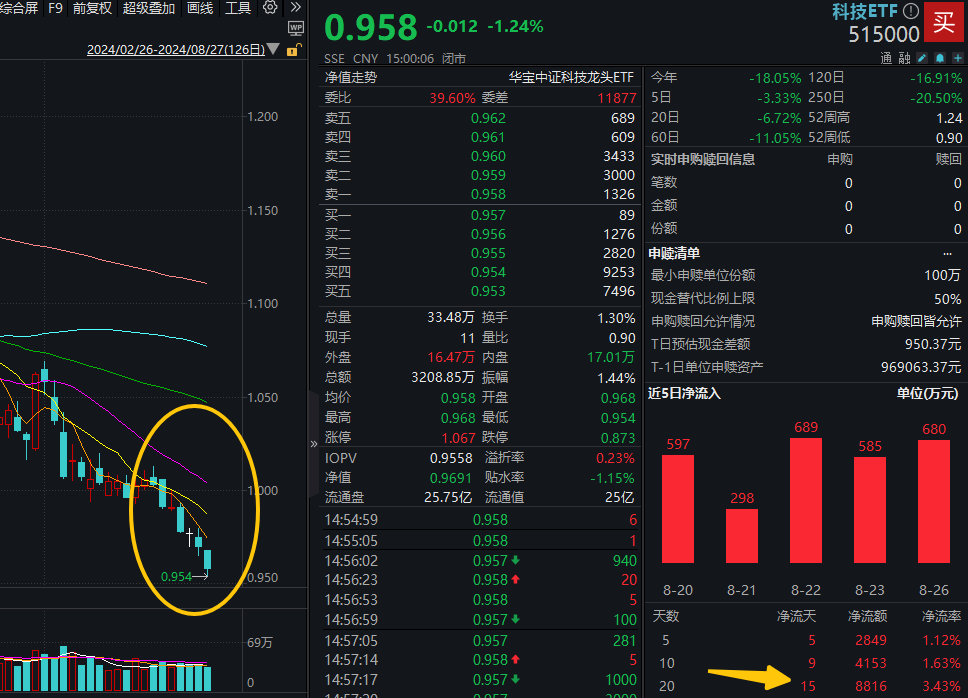Open 申赎清单 more options ellipsis
The height and width of the screenshot is (698, 968).
[948, 253]
